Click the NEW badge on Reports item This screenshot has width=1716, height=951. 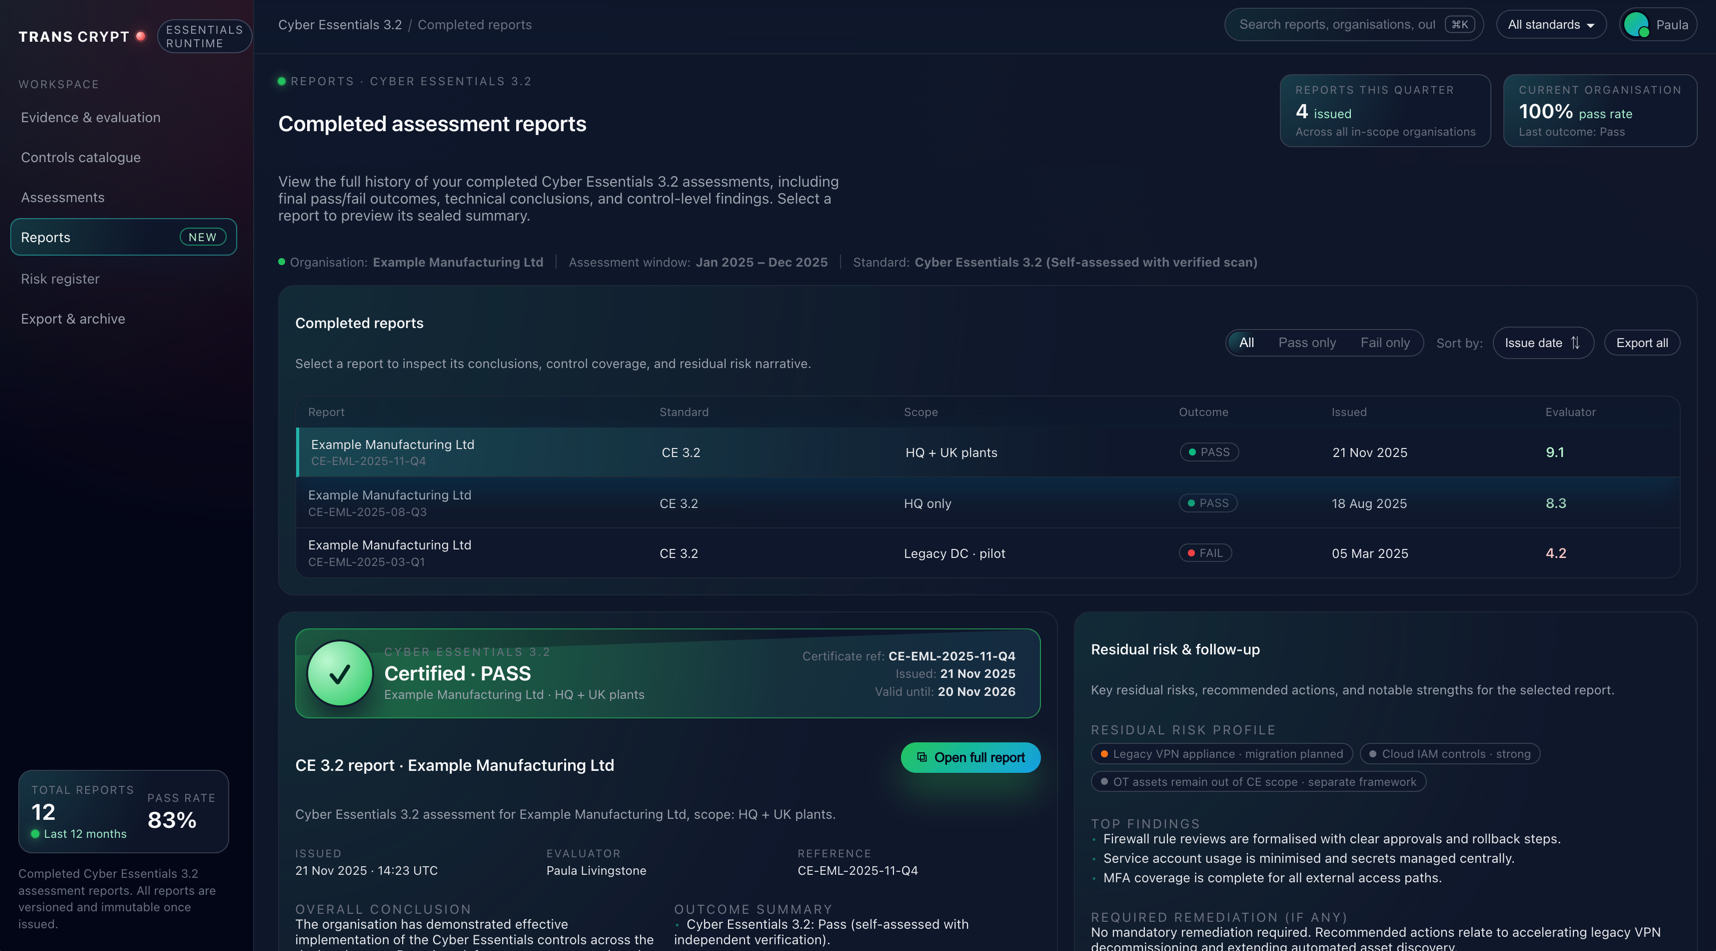202,237
